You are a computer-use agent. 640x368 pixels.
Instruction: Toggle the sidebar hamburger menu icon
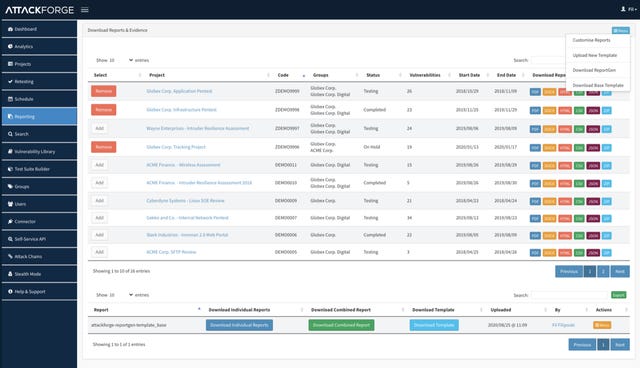click(x=84, y=10)
